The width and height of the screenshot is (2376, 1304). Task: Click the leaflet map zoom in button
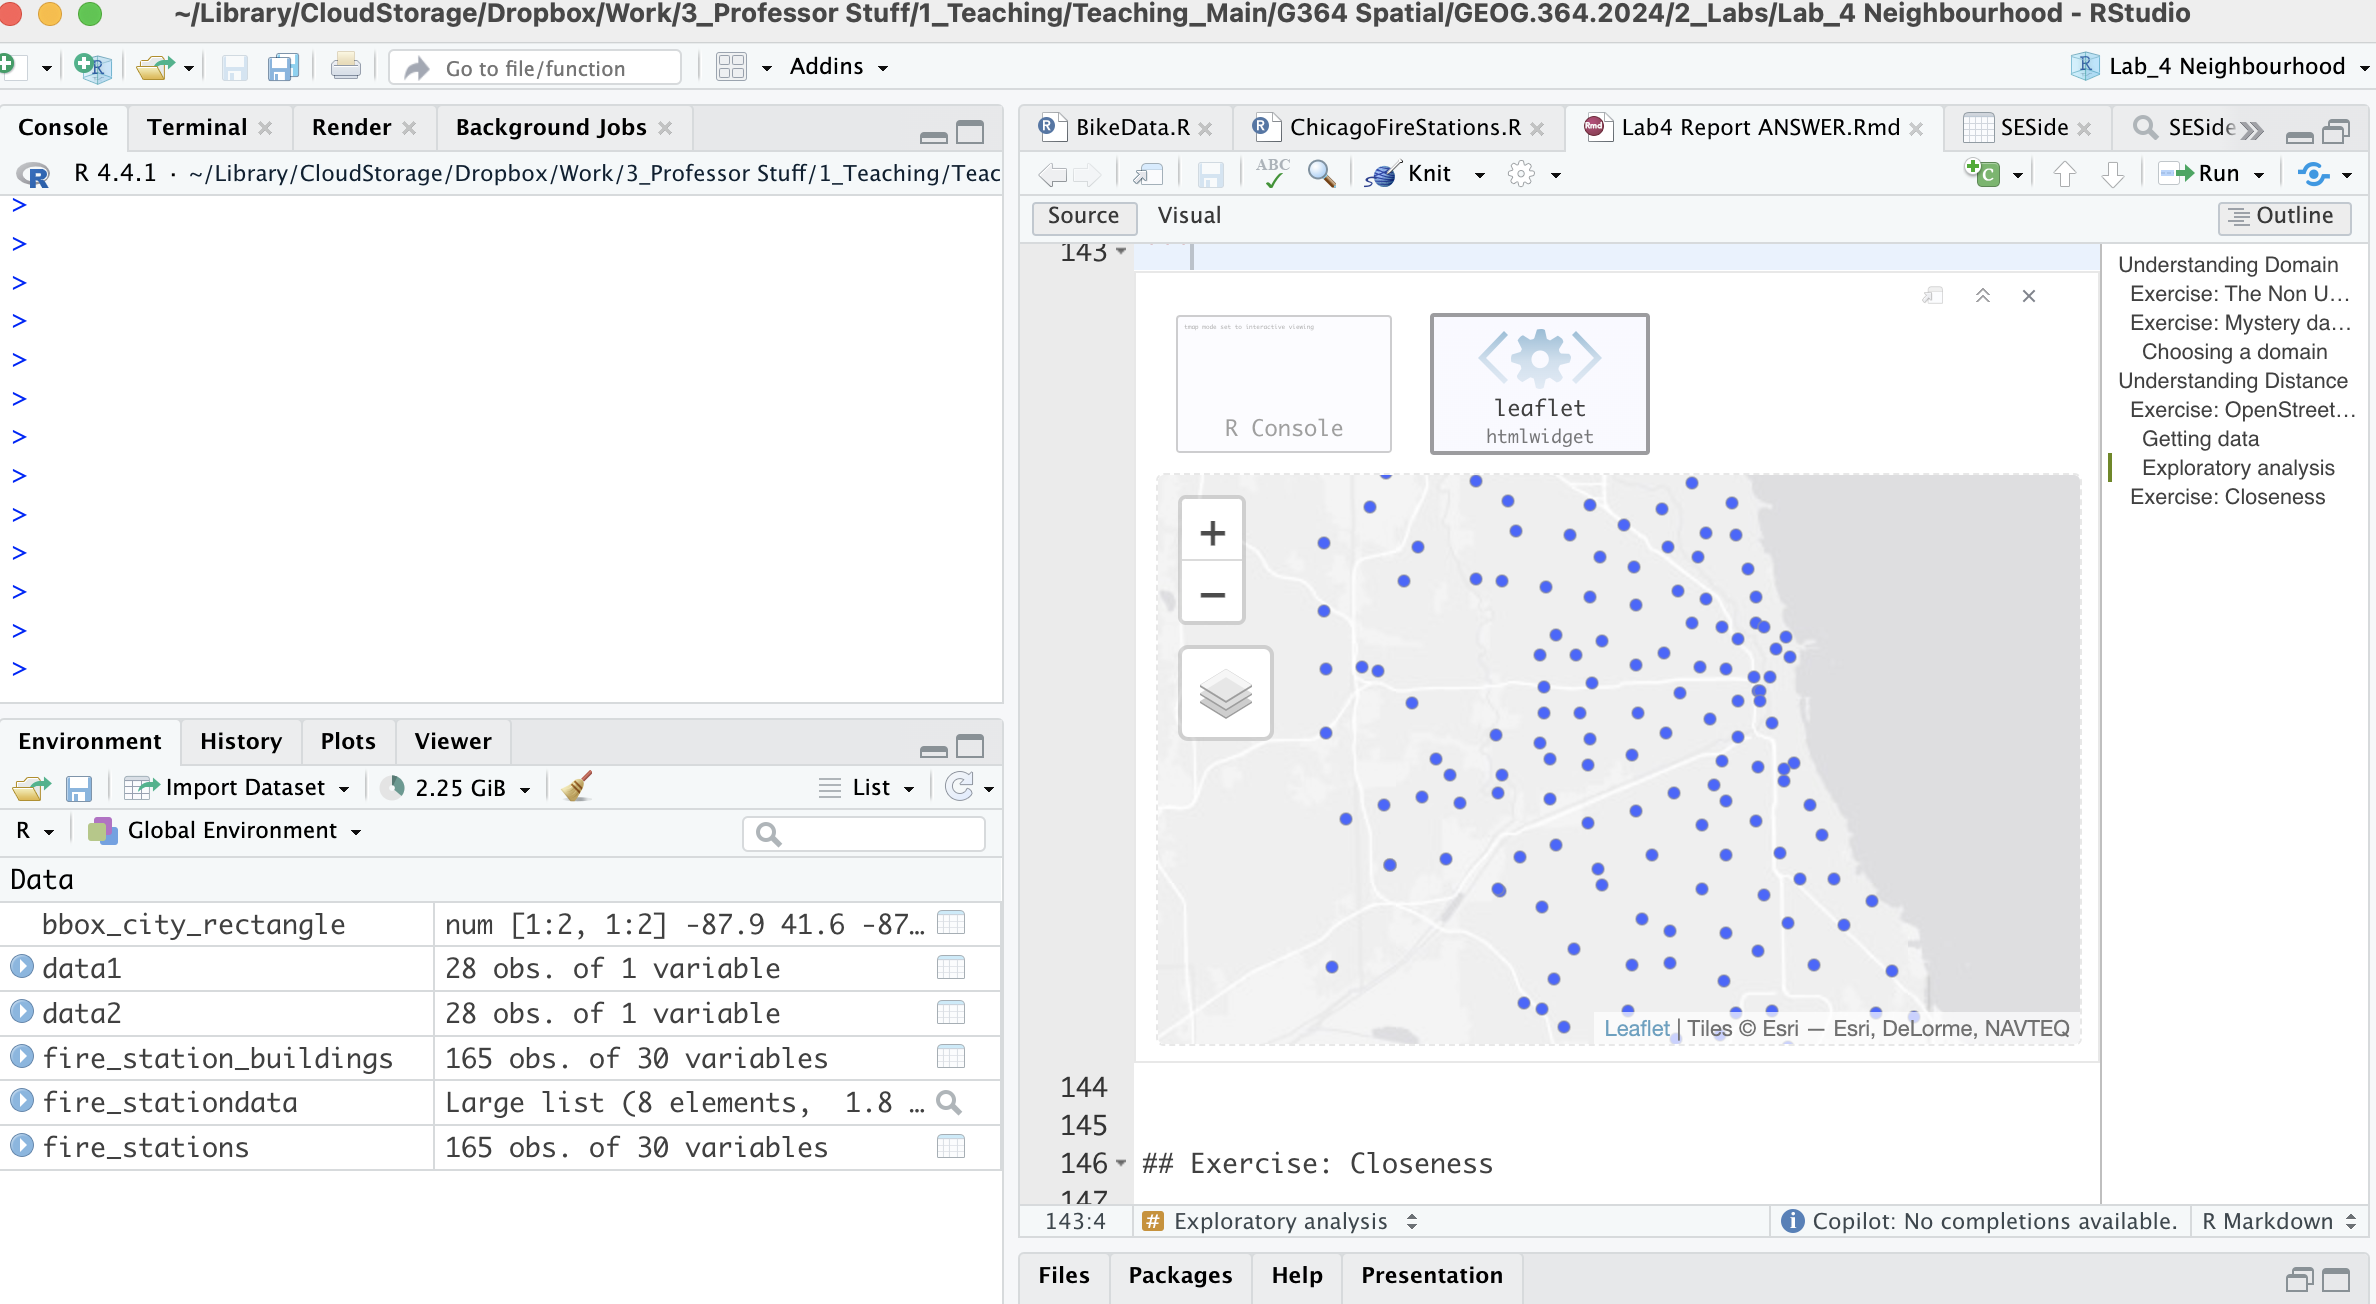point(1212,533)
